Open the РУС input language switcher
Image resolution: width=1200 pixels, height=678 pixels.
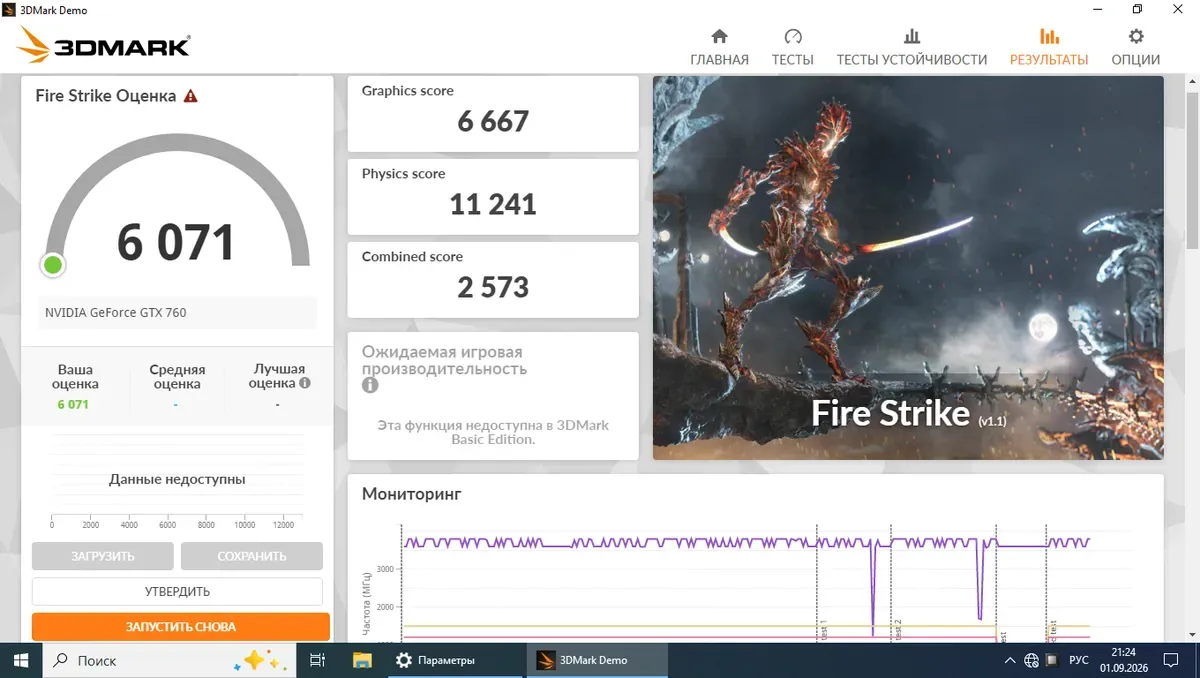[x=1079, y=661]
